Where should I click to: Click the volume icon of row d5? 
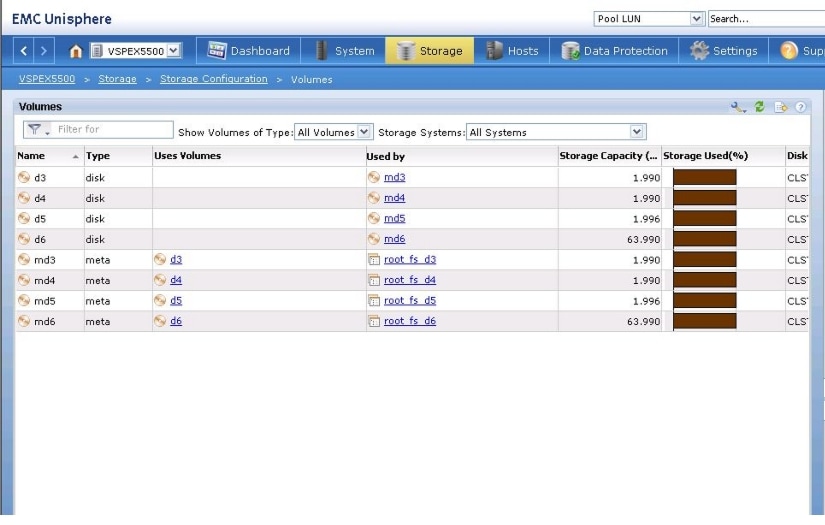pos(24,218)
